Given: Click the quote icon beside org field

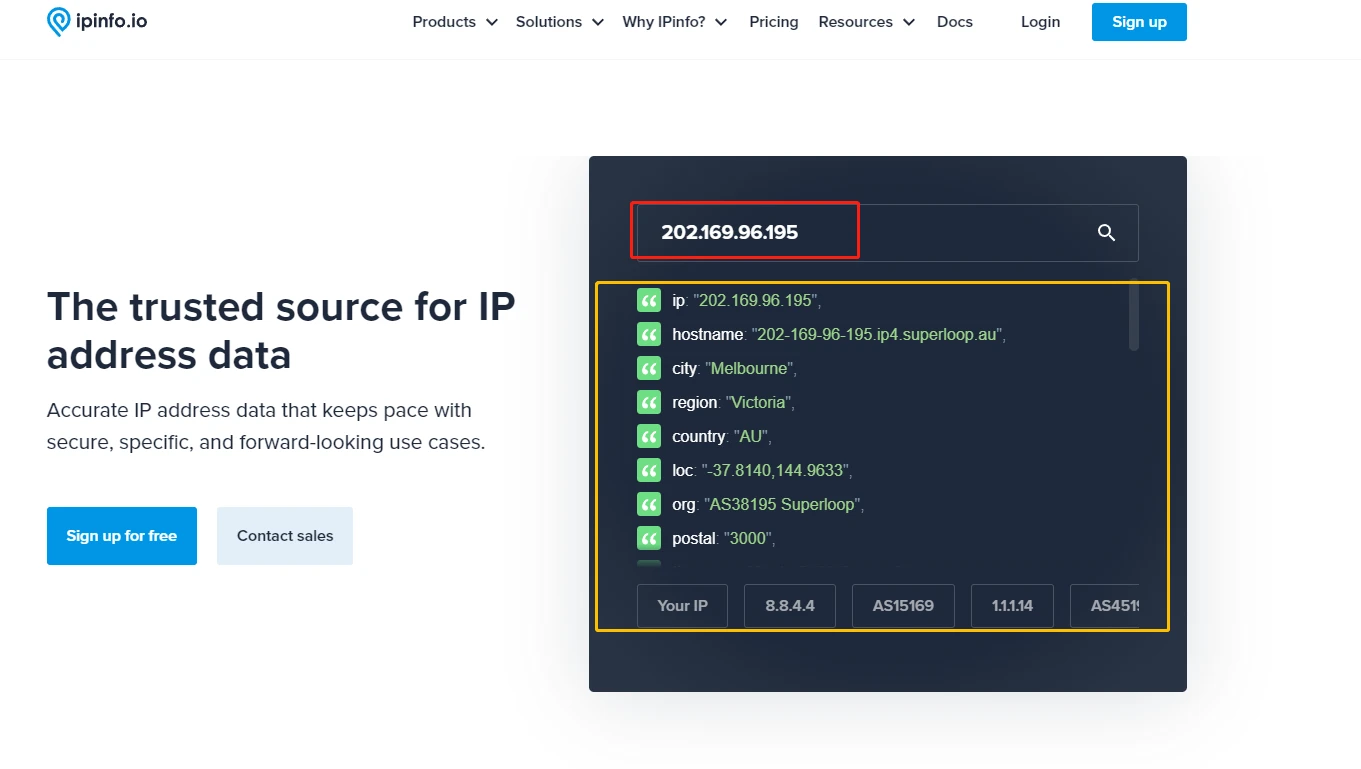Looking at the screenshot, I should tap(649, 504).
